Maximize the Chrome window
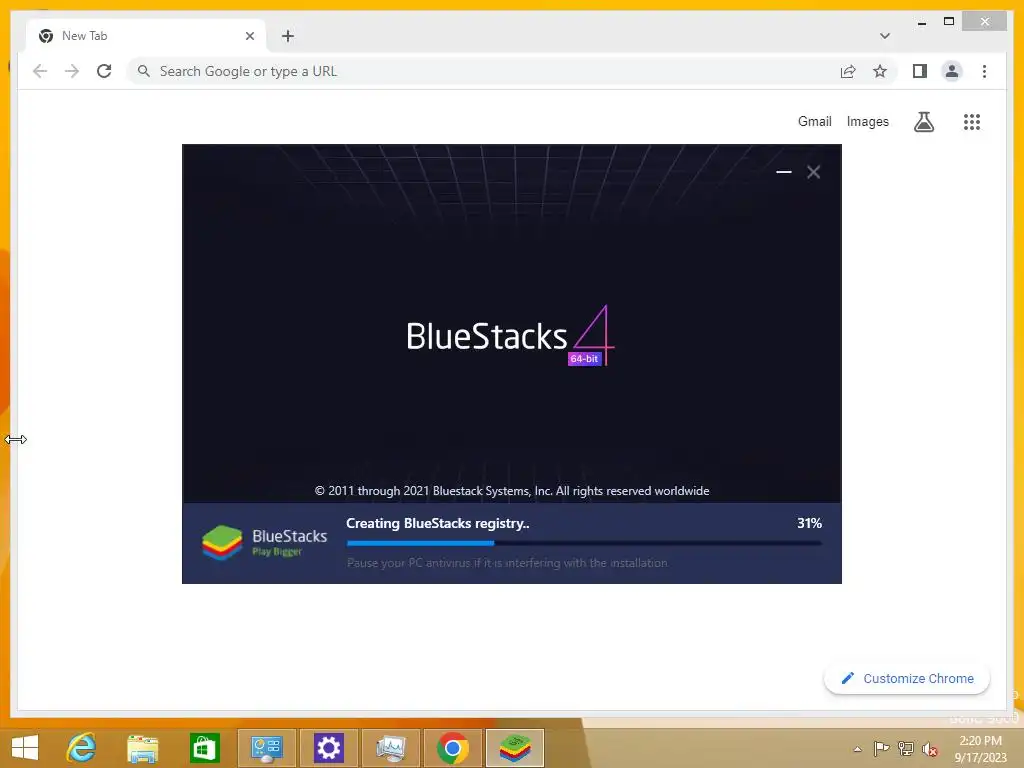This screenshot has width=1024, height=768. pyautogui.click(x=949, y=22)
